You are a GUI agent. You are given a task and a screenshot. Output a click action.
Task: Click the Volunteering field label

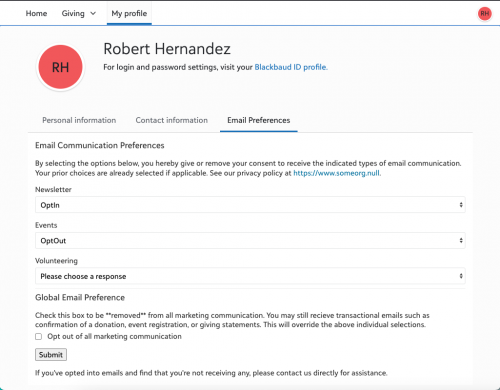point(56,261)
